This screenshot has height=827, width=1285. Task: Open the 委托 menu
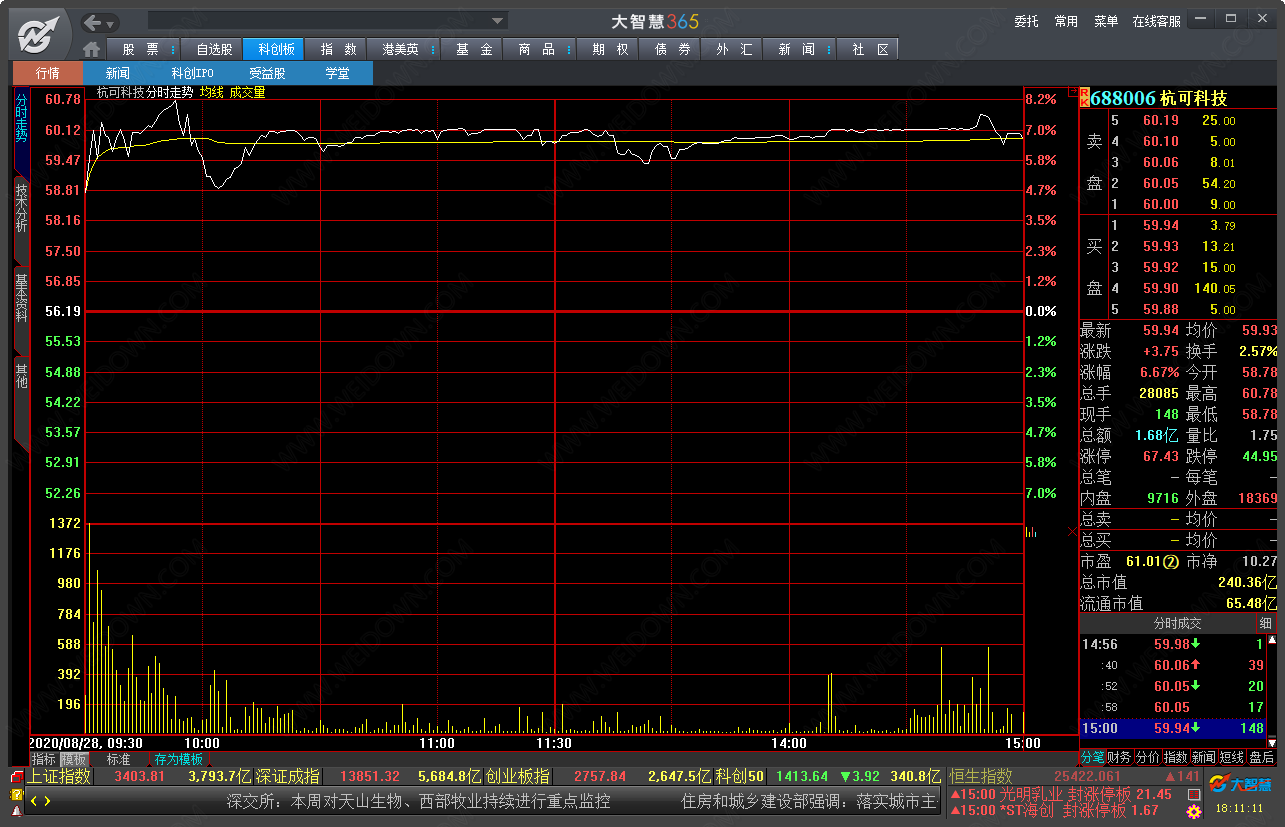pyautogui.click(x=1026, y=21)
